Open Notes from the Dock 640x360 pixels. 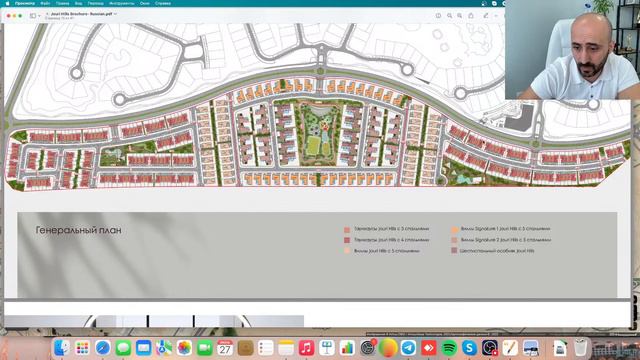tap(286, 348)
